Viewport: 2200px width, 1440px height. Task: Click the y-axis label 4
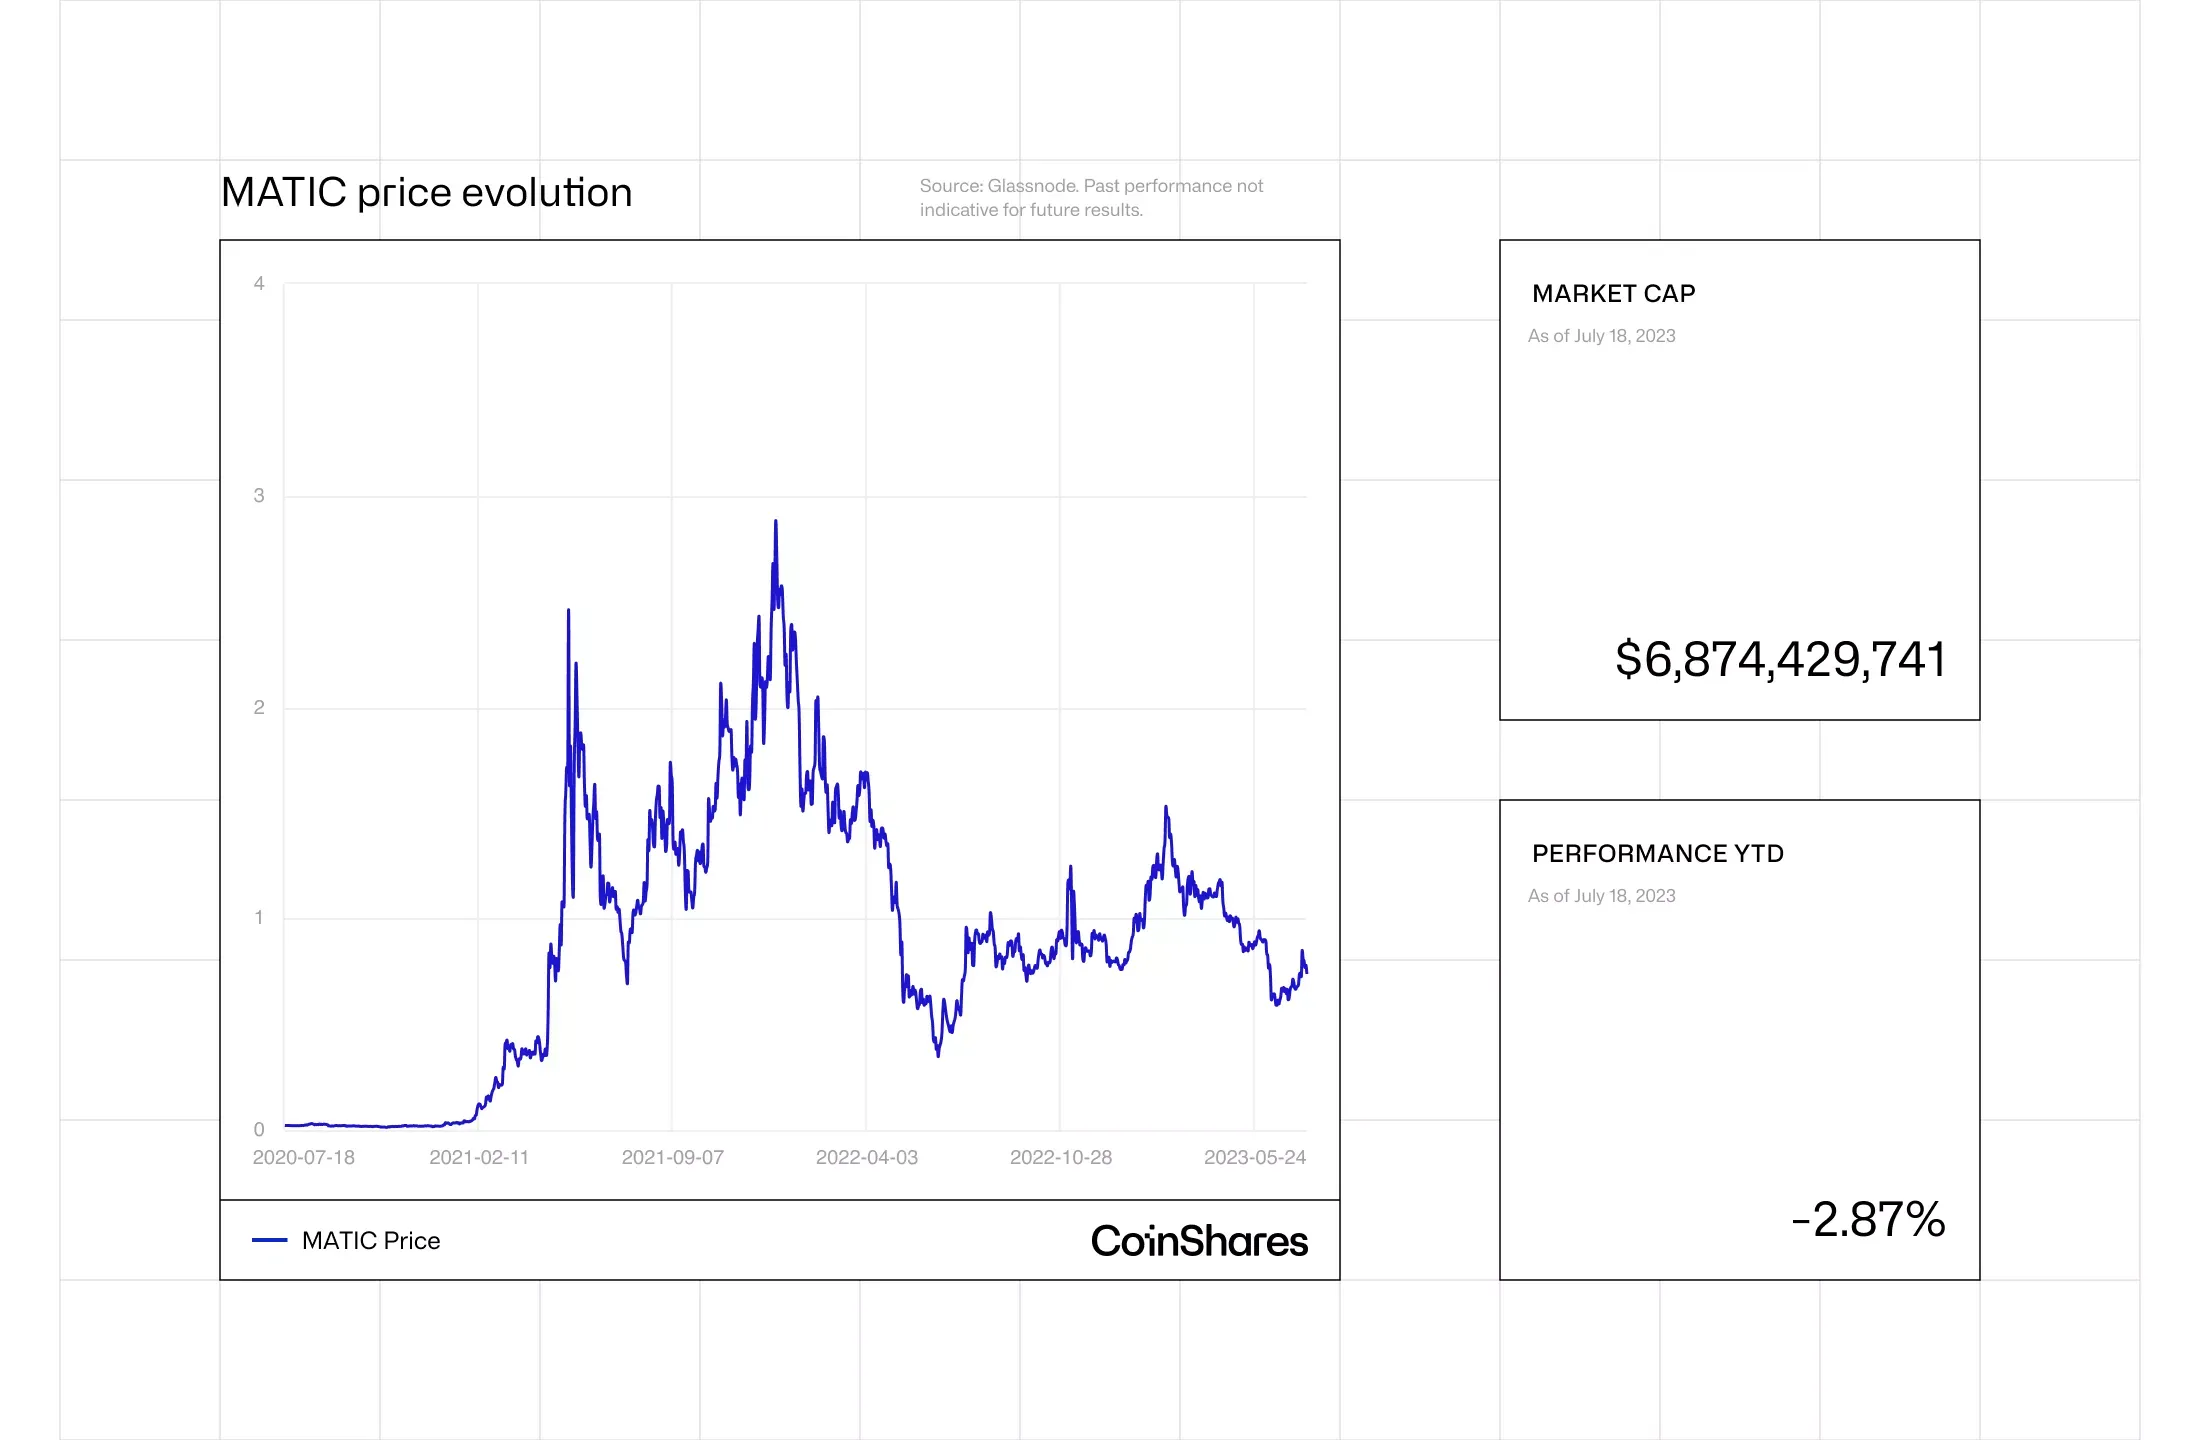coord(259,284)
